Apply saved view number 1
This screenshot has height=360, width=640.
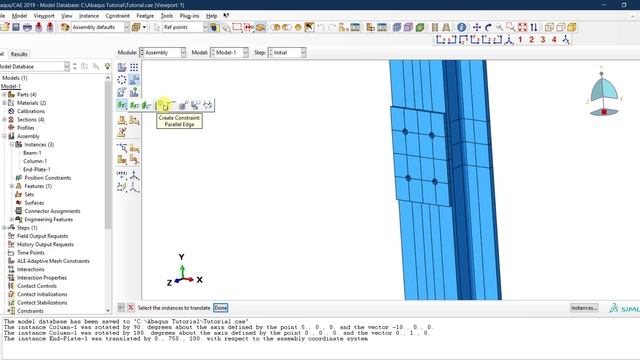coord(520,40)
